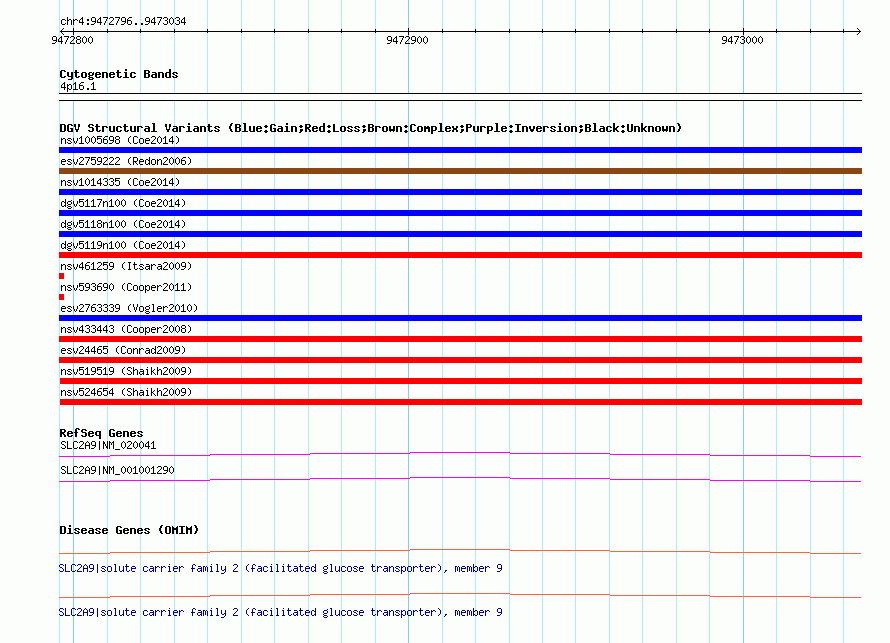890x643 pixels.
Task: Open variant dgv5117n100 (Coe2014) label
Action: 123,203
